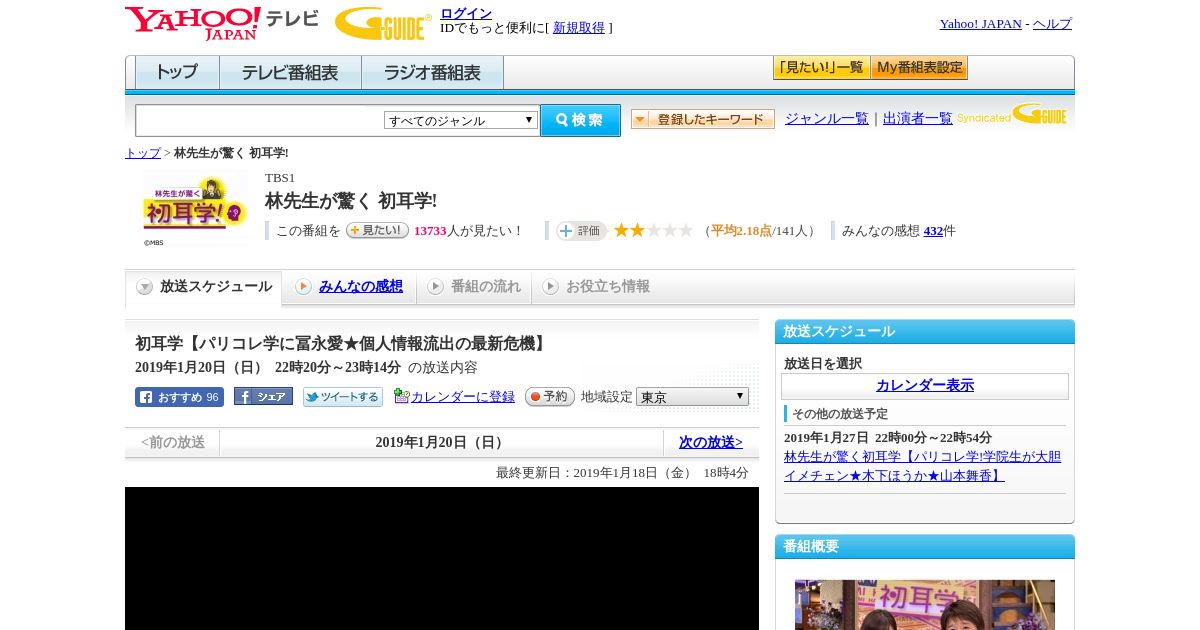Viewport: 1200px width, 630px height.
Task: Open the ヘルプ help link
Action: tap(1052, 24)
